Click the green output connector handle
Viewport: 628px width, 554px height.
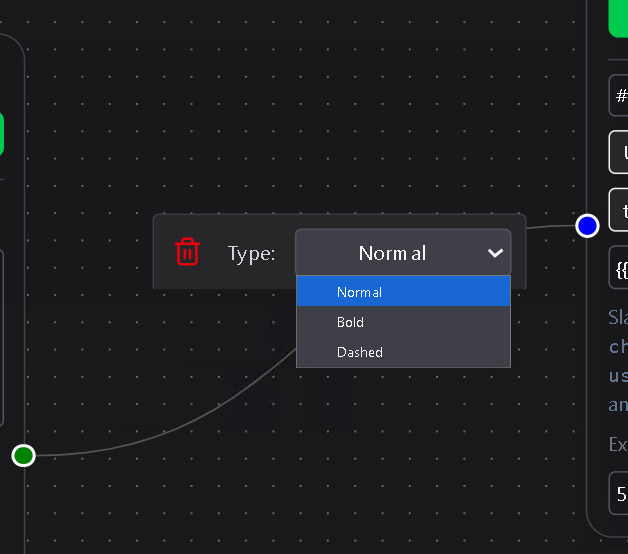24,455
